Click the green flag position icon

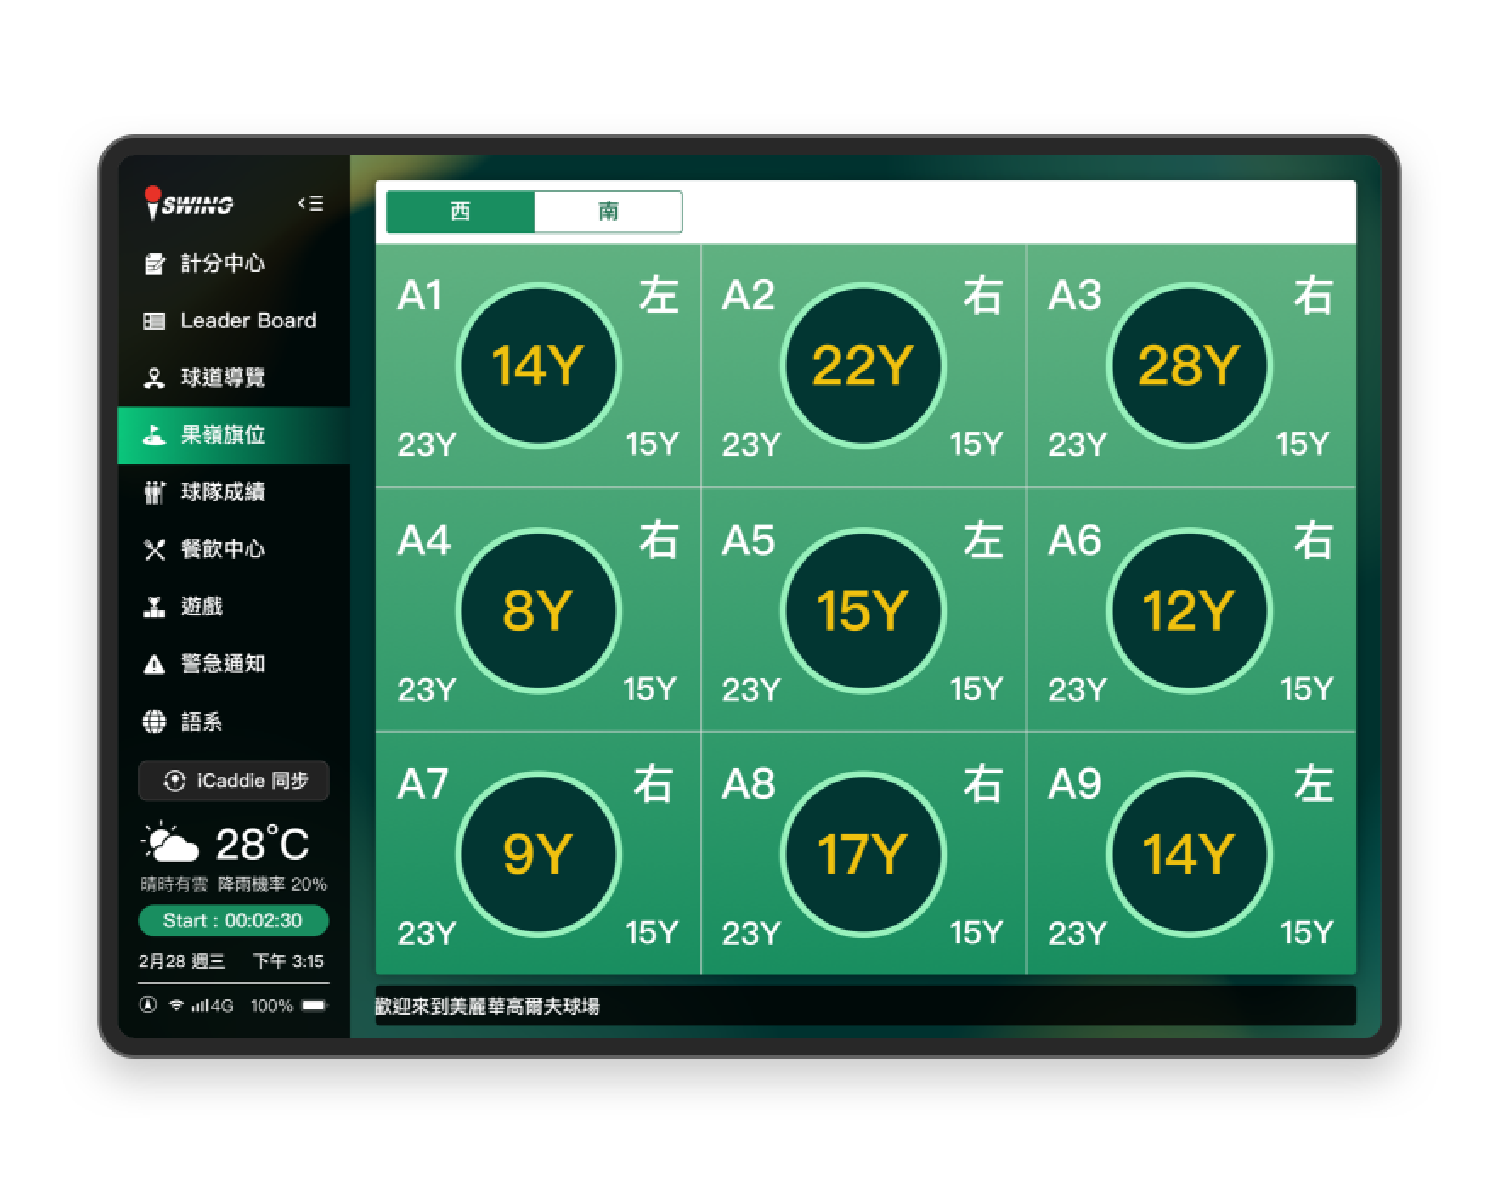[154, 435]
